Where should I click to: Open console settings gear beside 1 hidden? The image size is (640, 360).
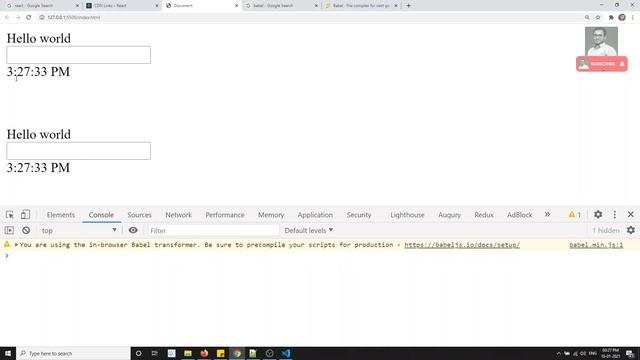[631, 231]
